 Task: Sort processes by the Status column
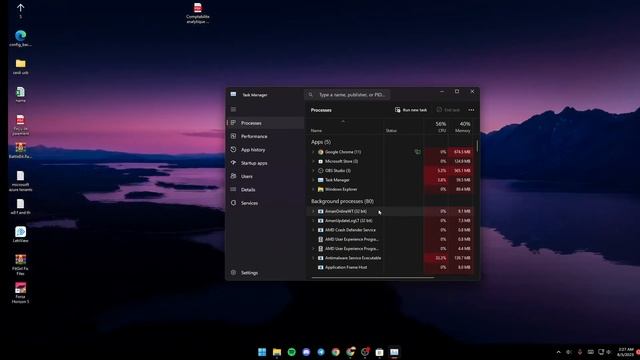[x=391, y=131]
